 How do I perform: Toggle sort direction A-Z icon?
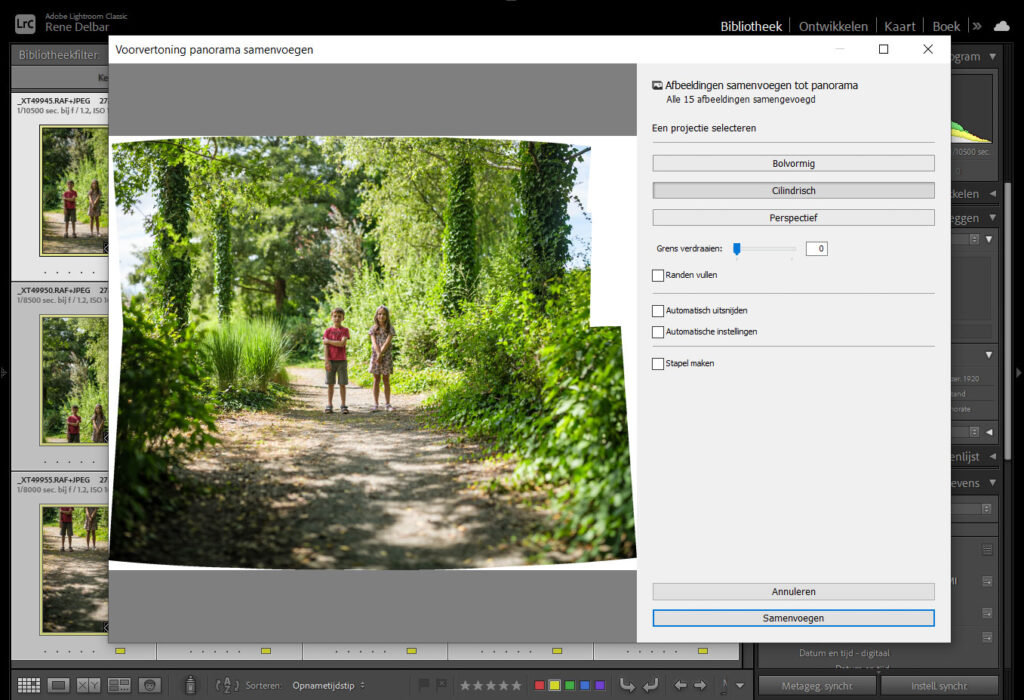227,685
